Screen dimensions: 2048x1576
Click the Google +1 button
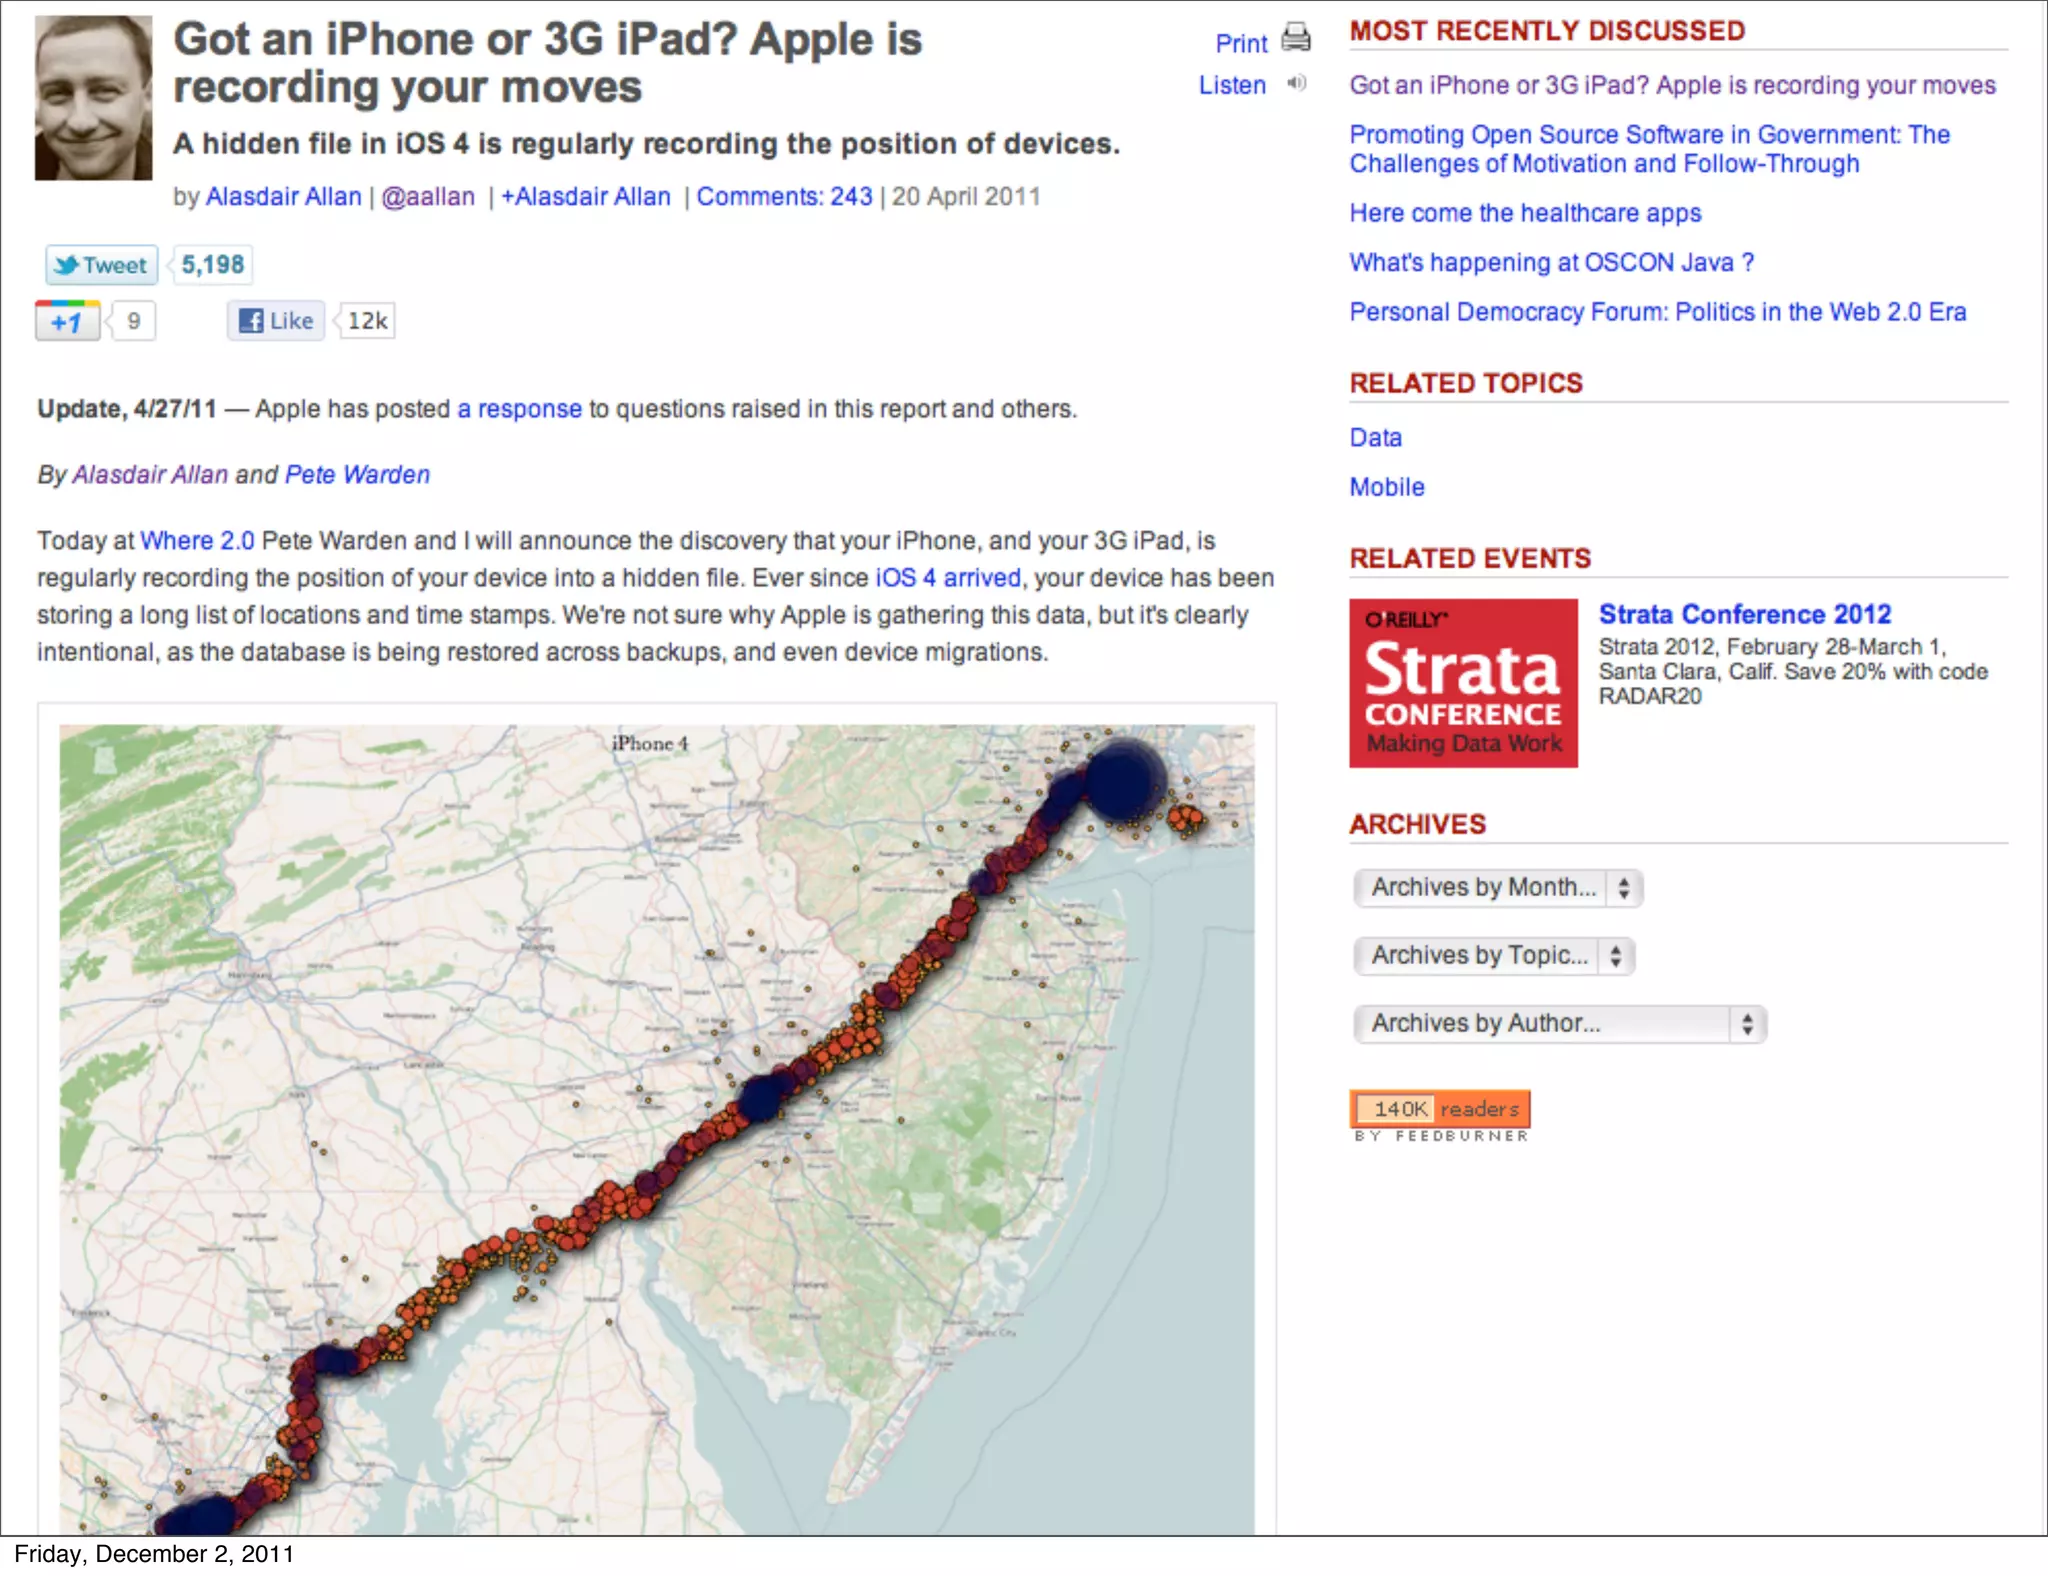67,322
